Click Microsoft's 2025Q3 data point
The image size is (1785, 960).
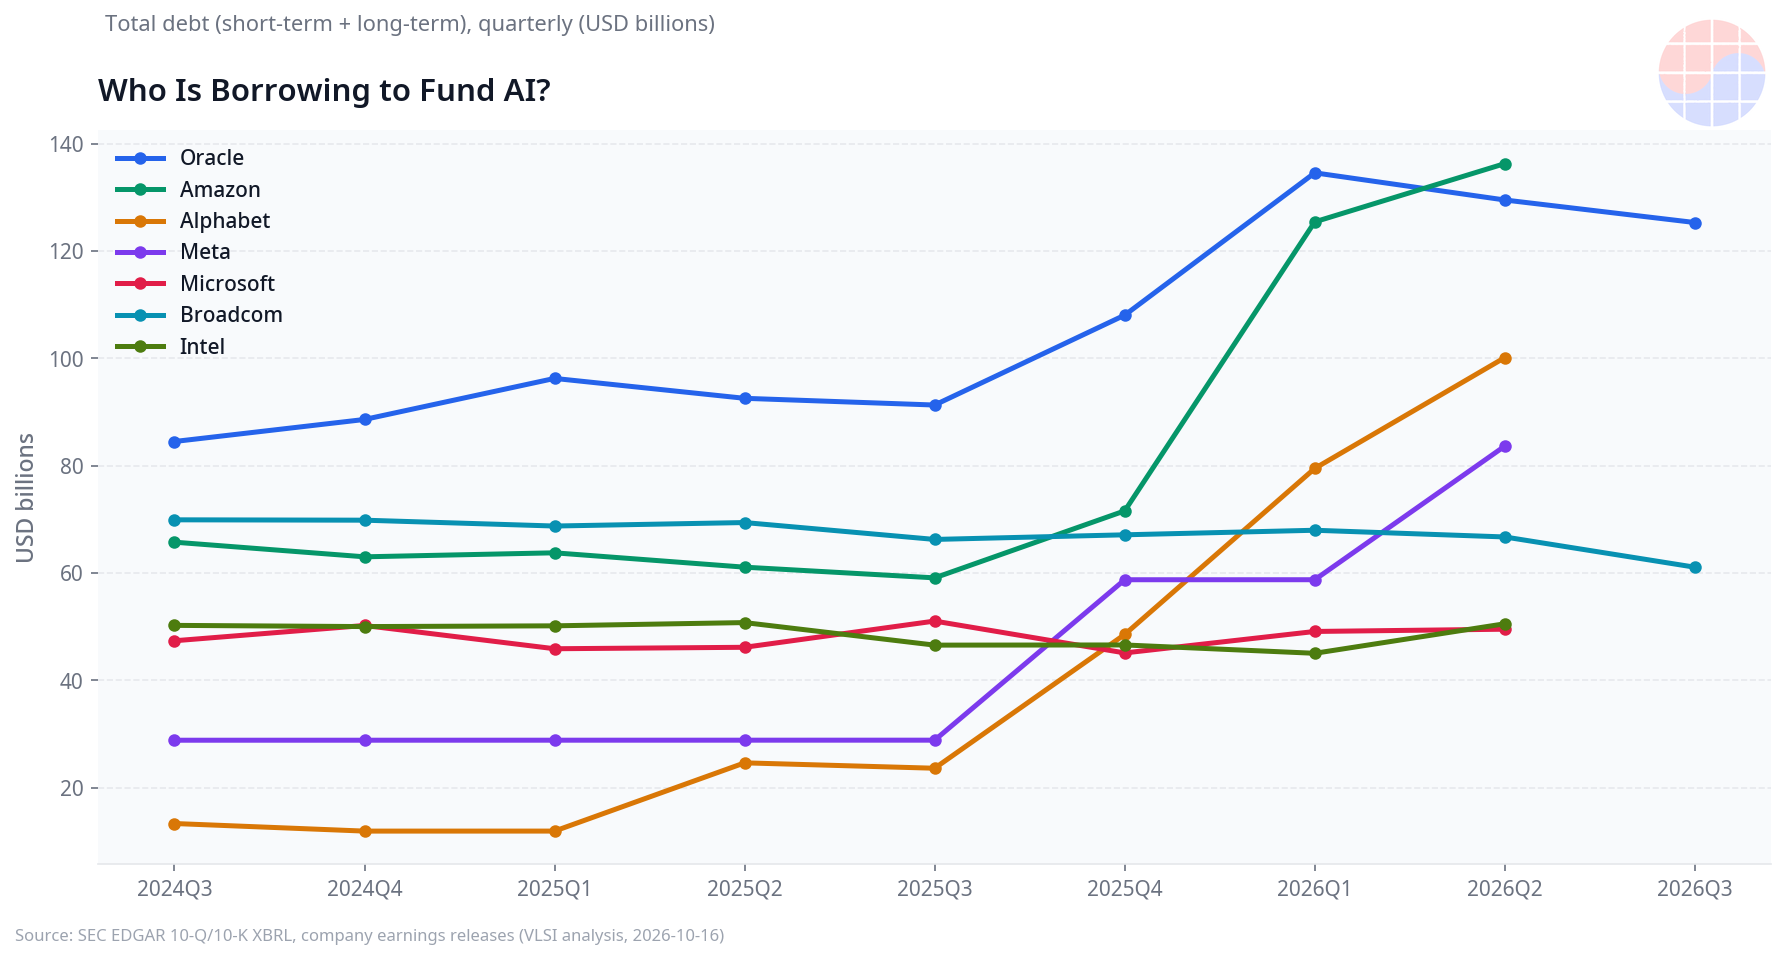click(x=935, y=621)
